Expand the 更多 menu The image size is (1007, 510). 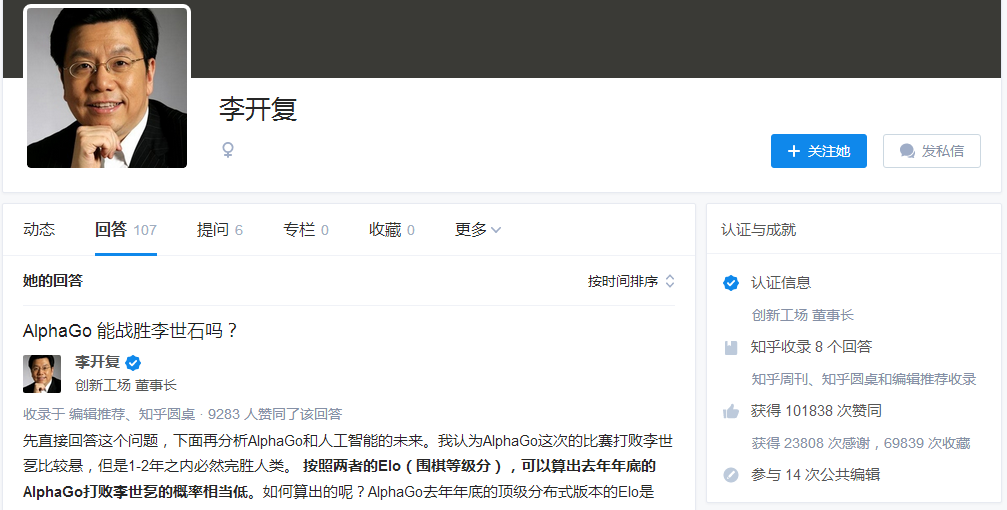[478, 229]
